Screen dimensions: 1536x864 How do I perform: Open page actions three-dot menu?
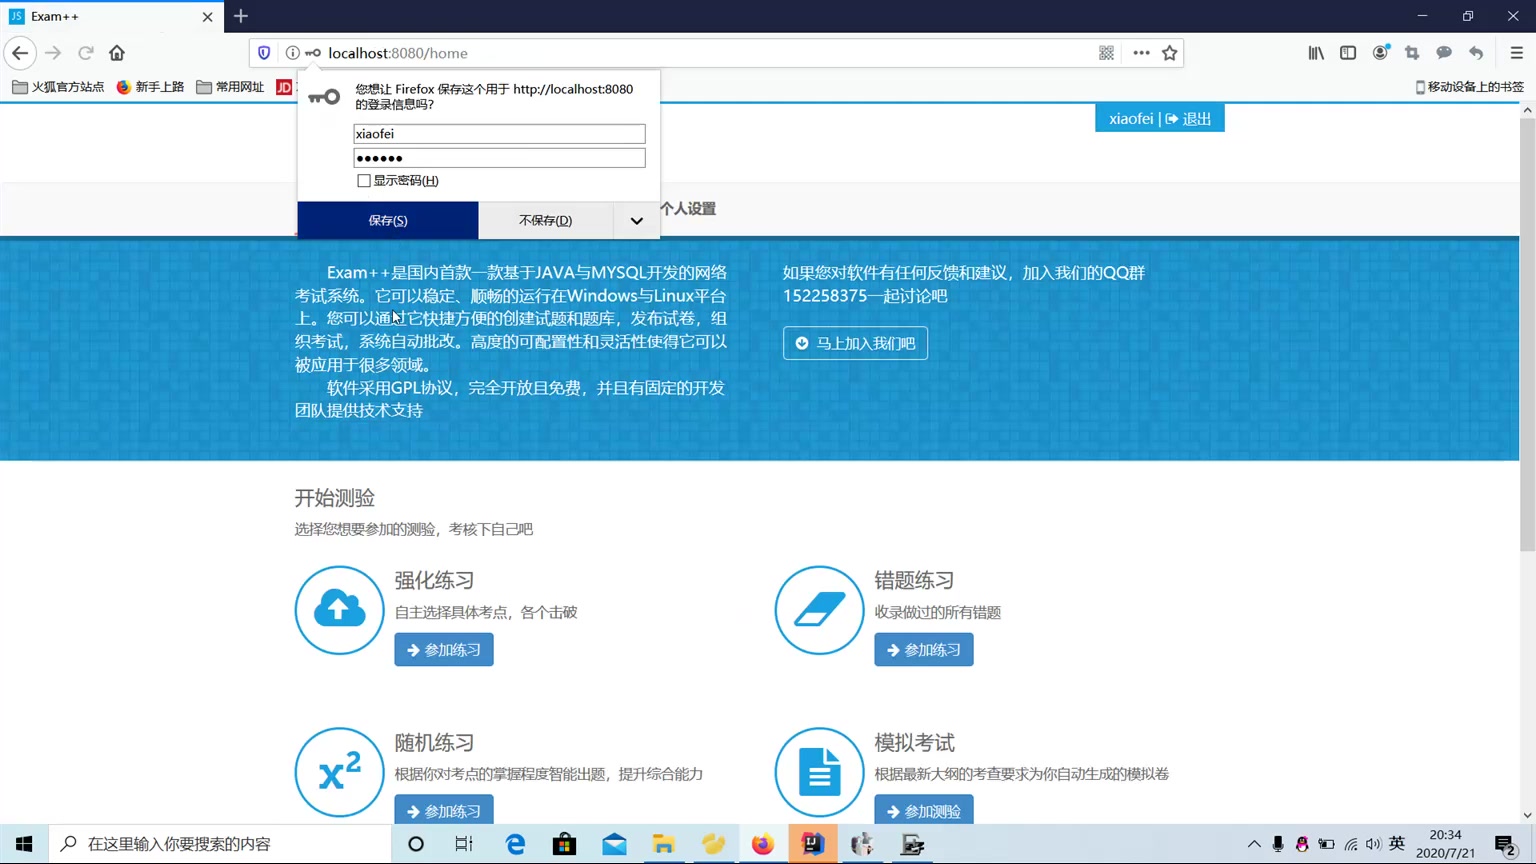1141,53
